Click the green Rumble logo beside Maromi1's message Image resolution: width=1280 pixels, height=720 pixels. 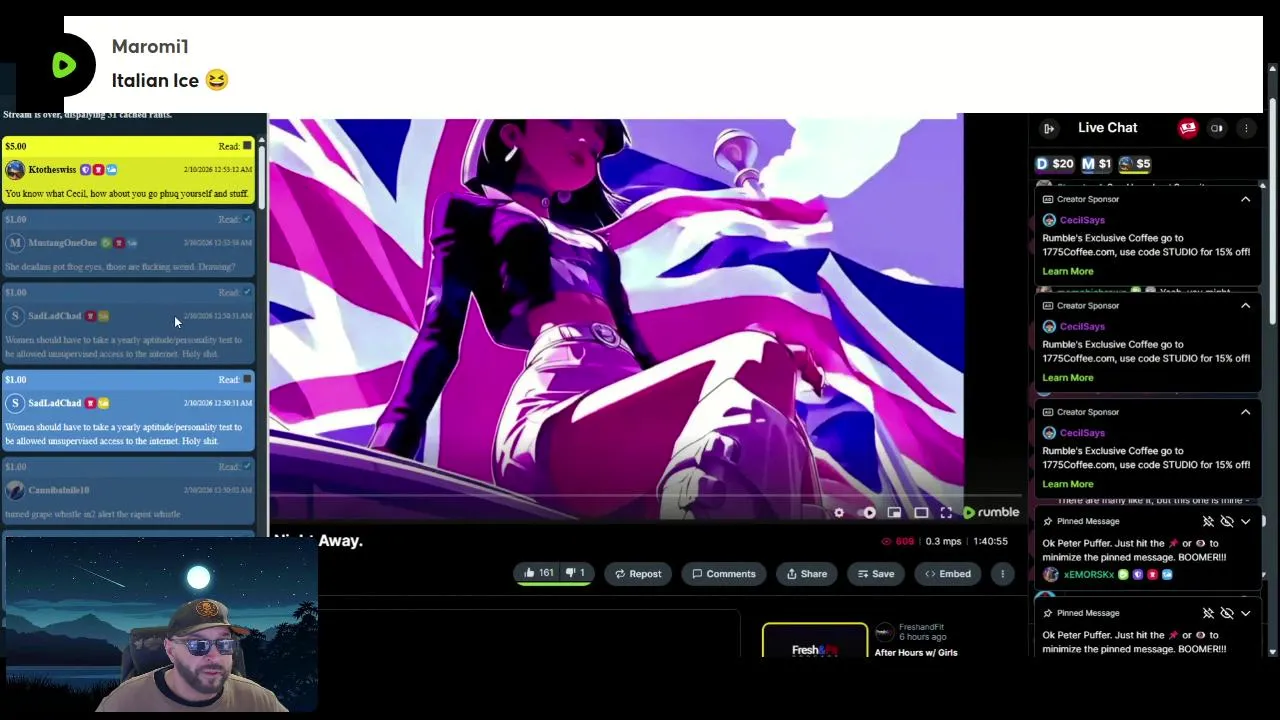pyautogui.click(x=64, y=65)
